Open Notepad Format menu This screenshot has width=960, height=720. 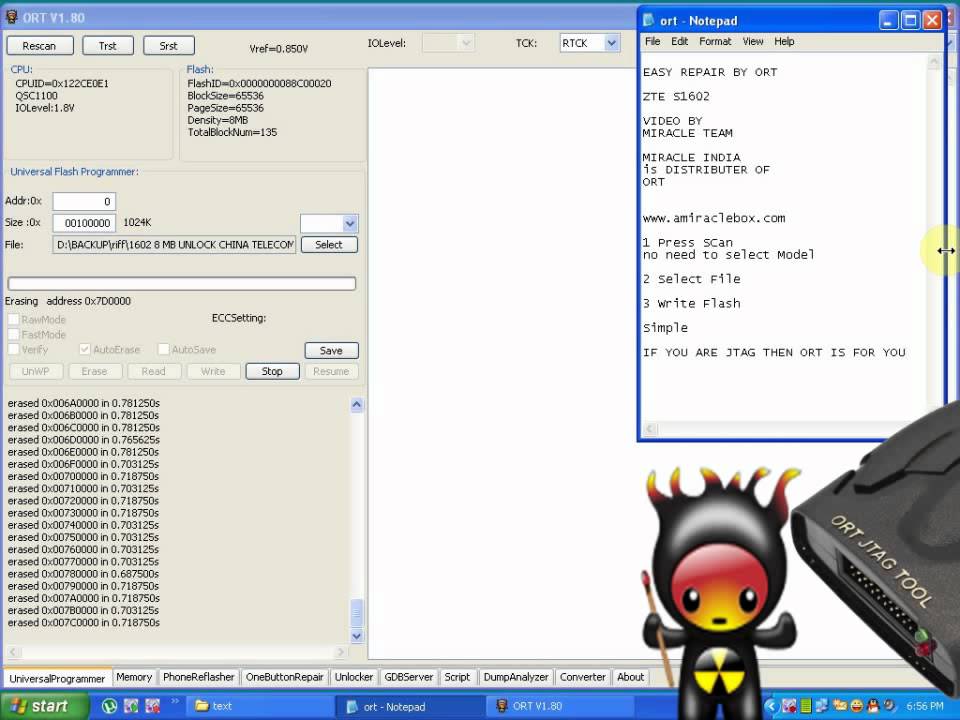tap(715, 41)
